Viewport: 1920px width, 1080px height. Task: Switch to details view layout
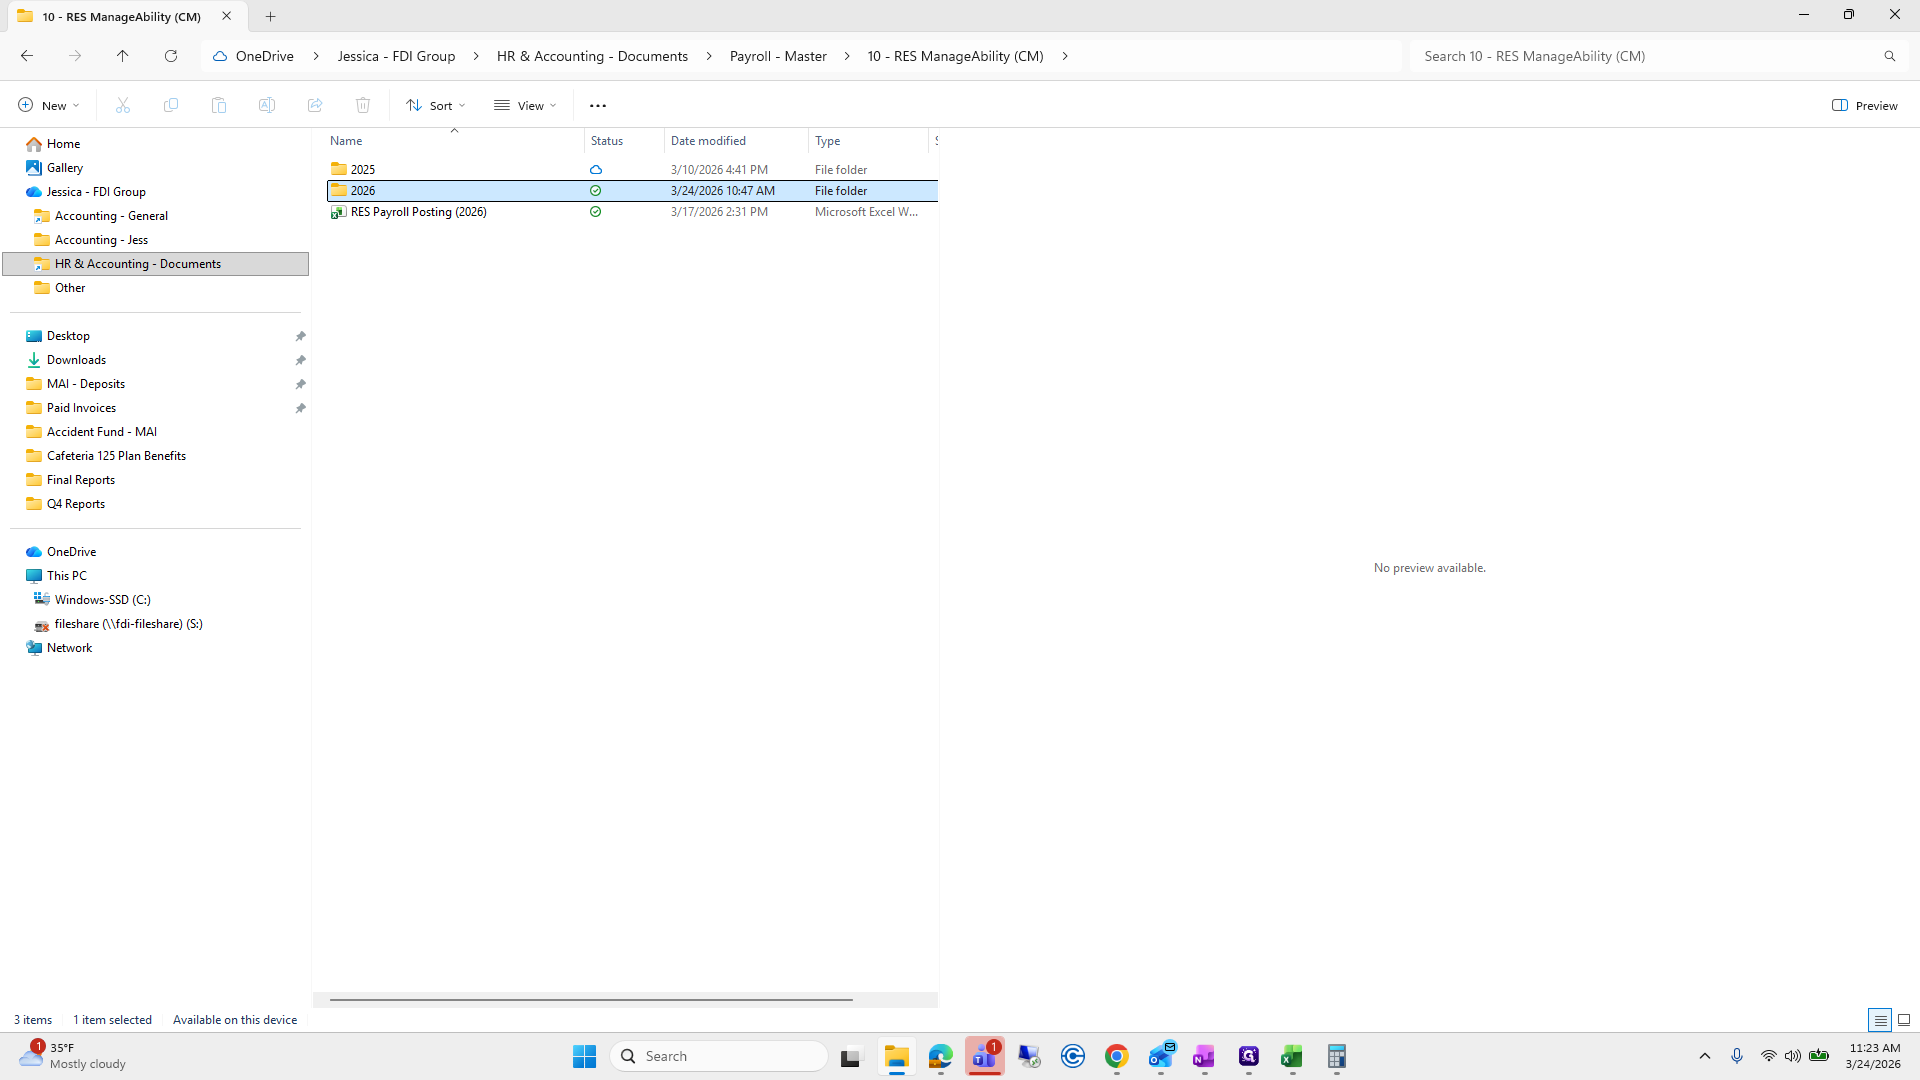click(1881, 1020)
